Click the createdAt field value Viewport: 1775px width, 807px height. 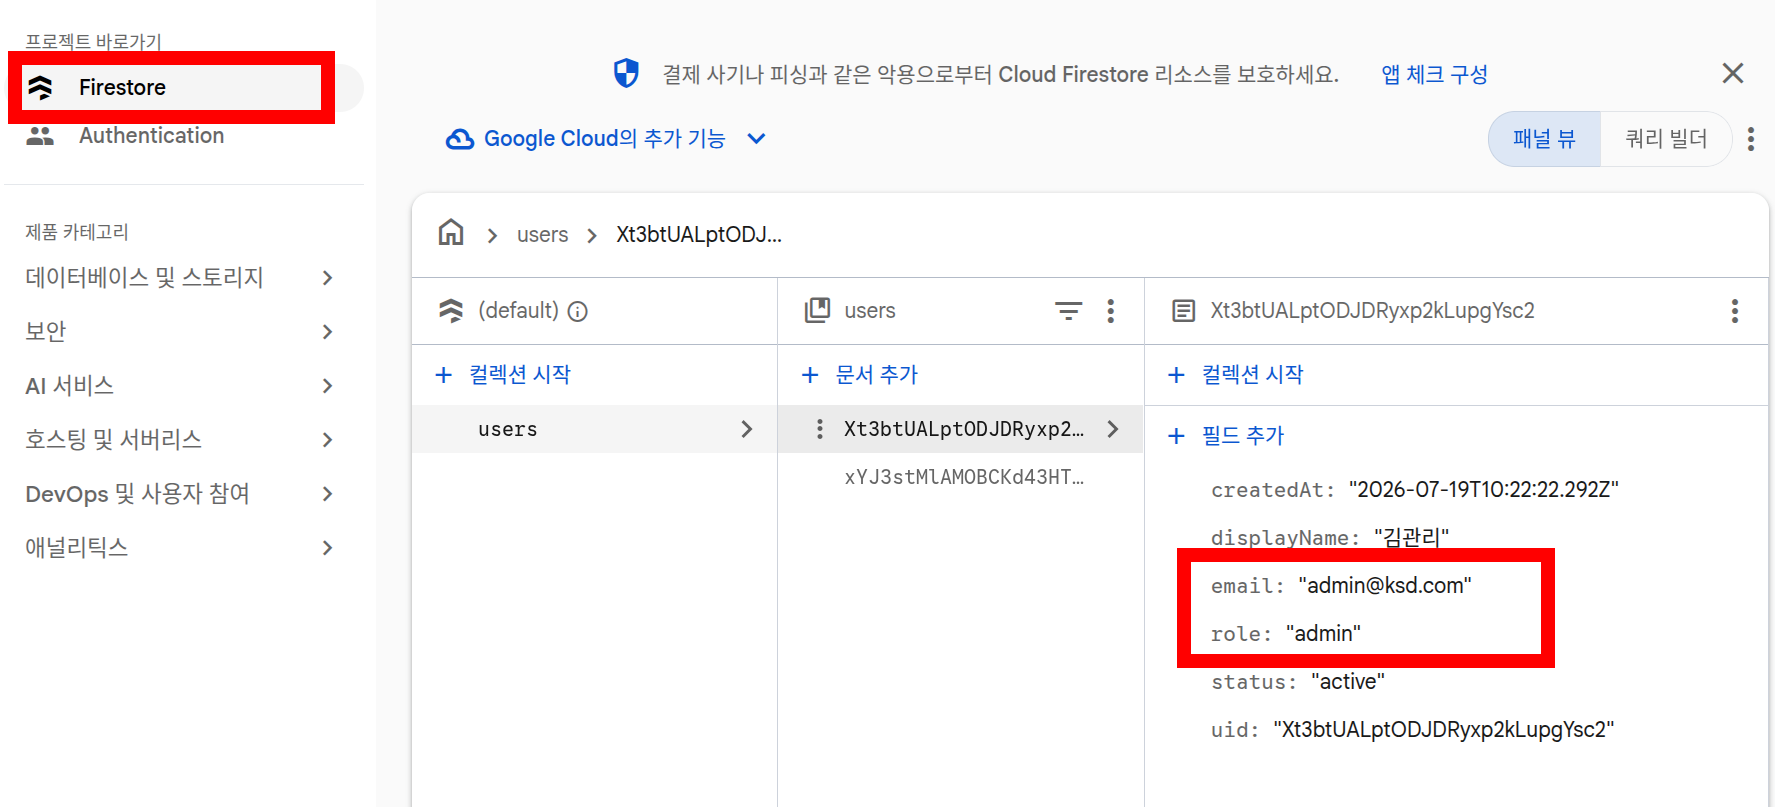[x=1484, y=490]
